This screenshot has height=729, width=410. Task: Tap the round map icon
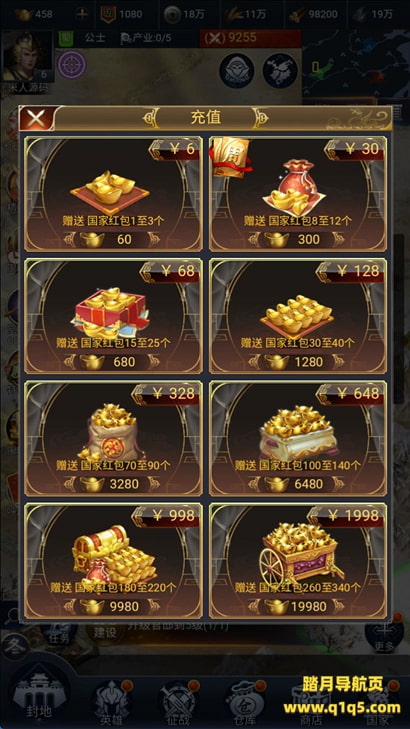click(280, 71)
